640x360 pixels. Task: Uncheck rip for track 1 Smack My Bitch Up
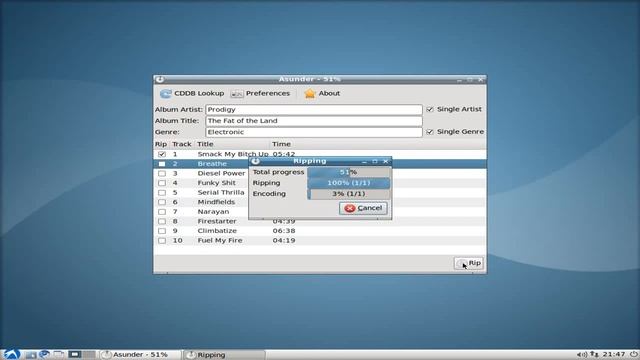162,154
